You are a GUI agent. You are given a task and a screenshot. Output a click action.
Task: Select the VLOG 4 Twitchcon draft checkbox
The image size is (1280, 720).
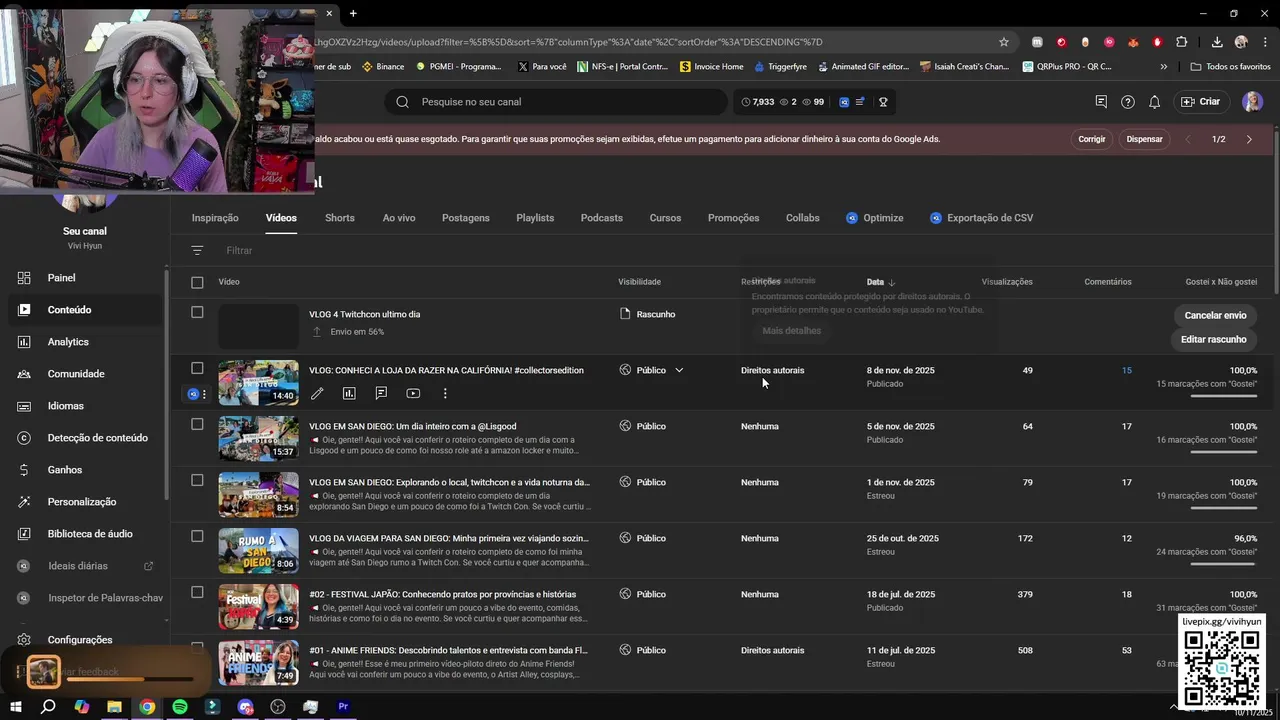197,312
